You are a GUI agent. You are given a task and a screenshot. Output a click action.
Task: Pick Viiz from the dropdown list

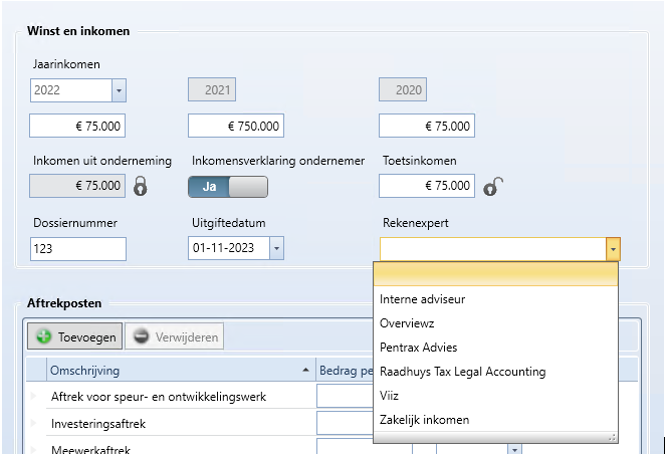click(389, 396)
